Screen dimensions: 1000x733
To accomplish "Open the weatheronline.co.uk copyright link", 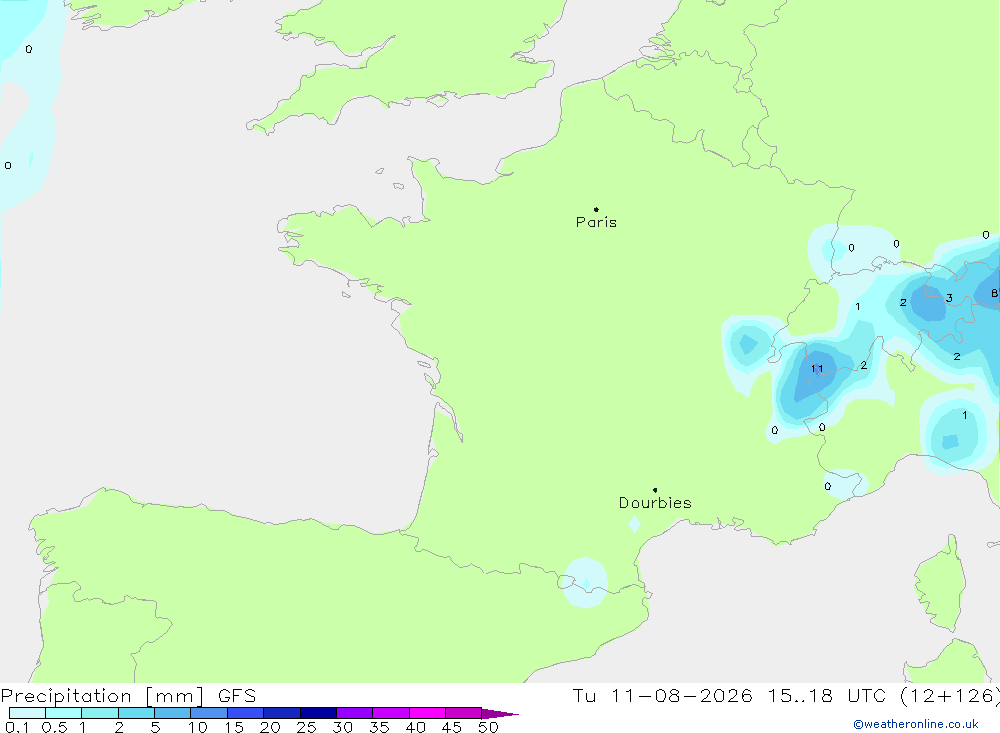I will click(916, 724).
